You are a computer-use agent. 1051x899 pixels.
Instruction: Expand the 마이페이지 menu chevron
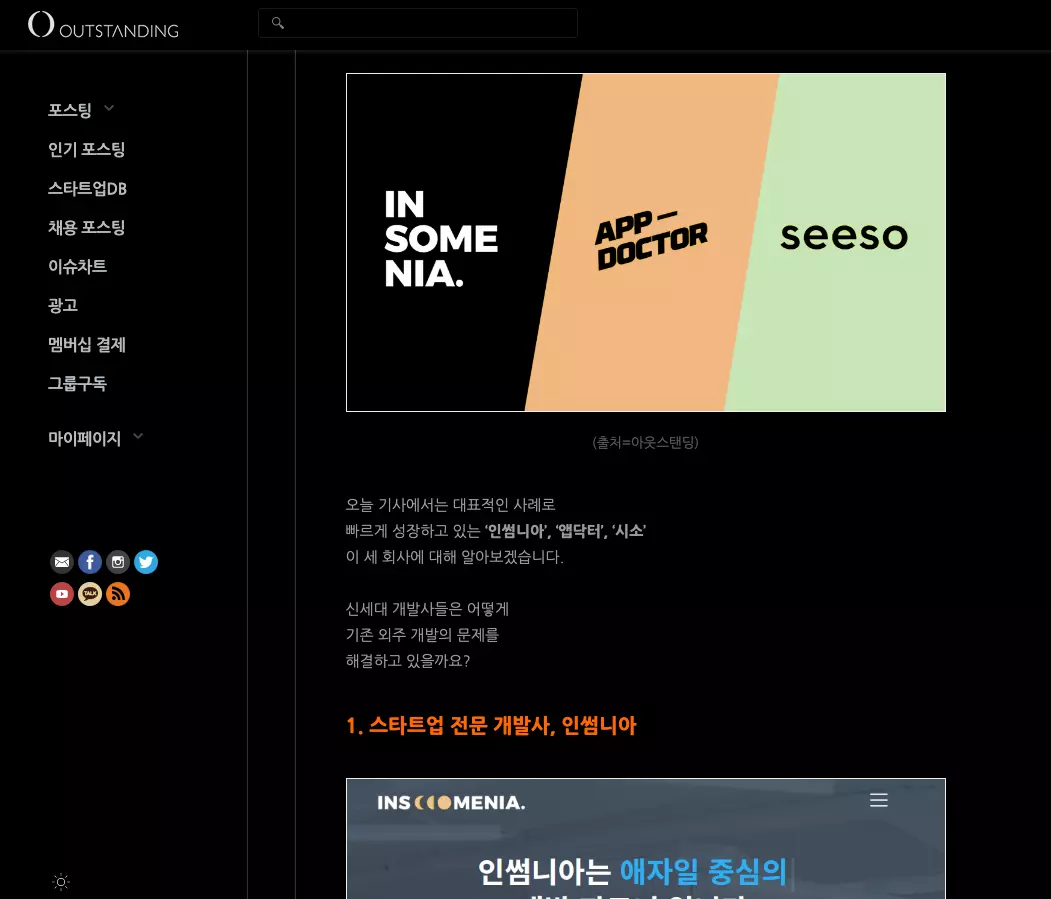pyautogui.click(x=138, y=437)
